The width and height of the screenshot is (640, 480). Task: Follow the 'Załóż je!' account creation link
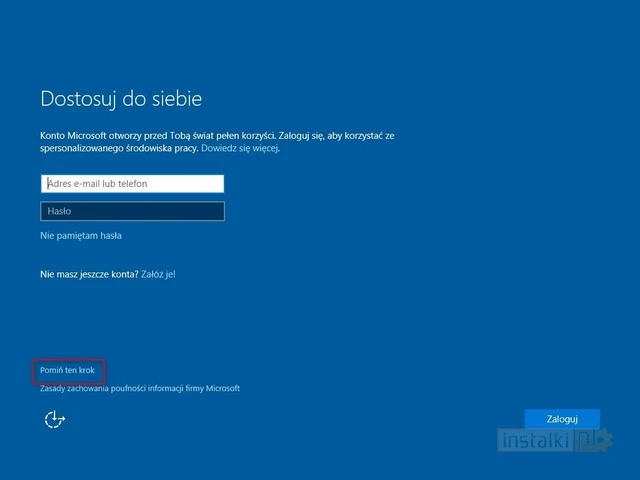(158, 273)
